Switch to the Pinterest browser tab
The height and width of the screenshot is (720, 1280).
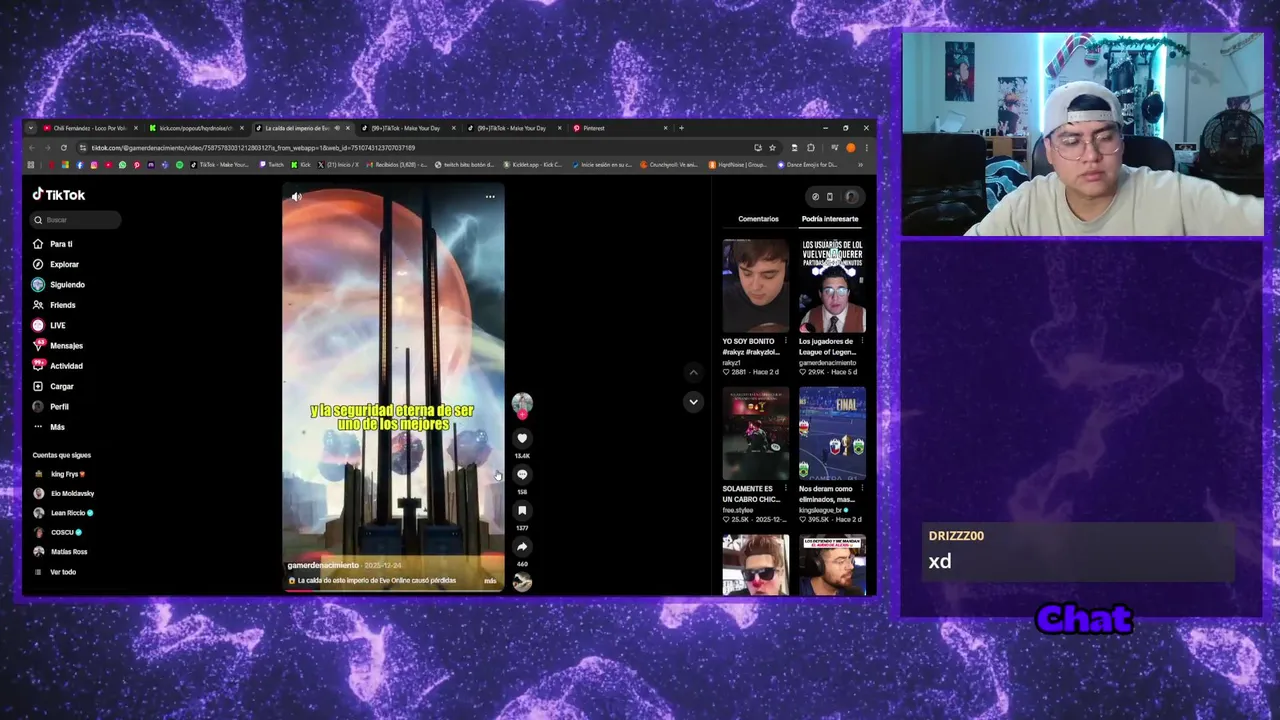click(620, 128)
